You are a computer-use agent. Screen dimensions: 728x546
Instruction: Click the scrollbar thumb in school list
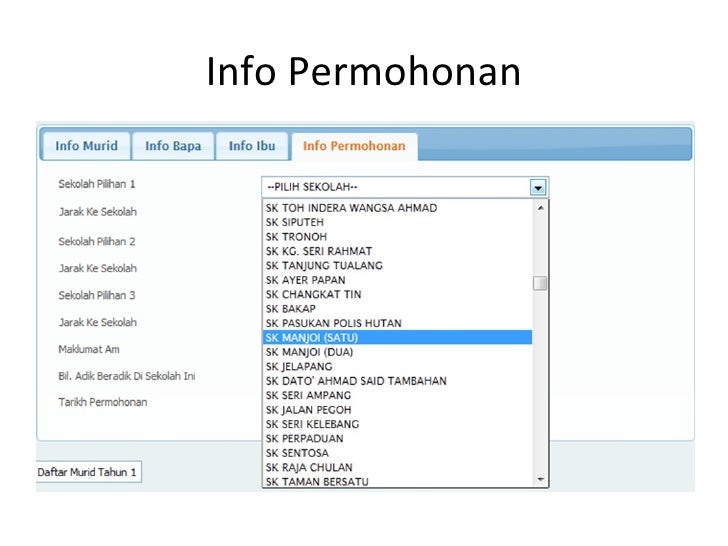click(540, 283)
